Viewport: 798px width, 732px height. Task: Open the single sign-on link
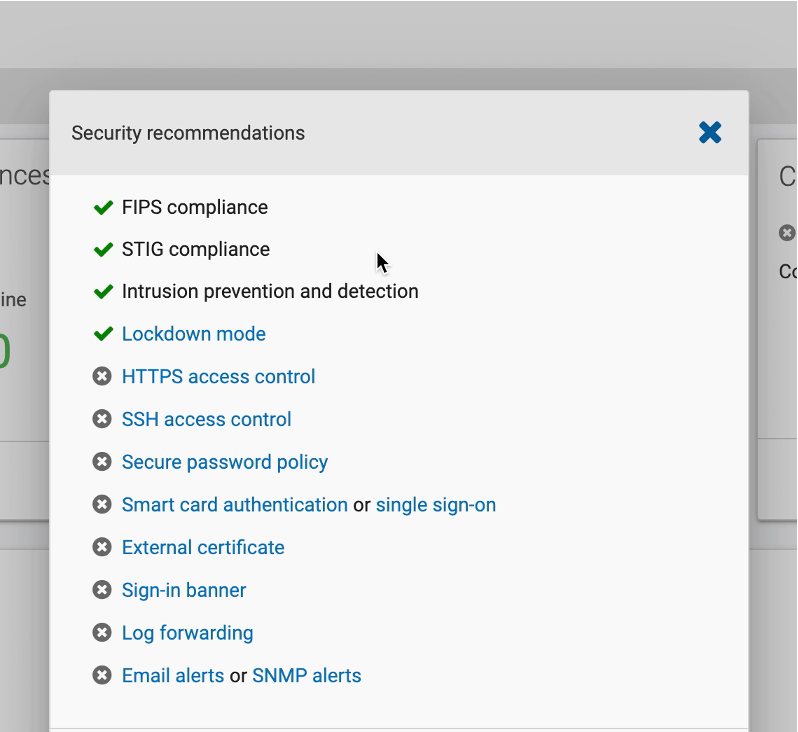pyautogui.click(x=436, y=505)
